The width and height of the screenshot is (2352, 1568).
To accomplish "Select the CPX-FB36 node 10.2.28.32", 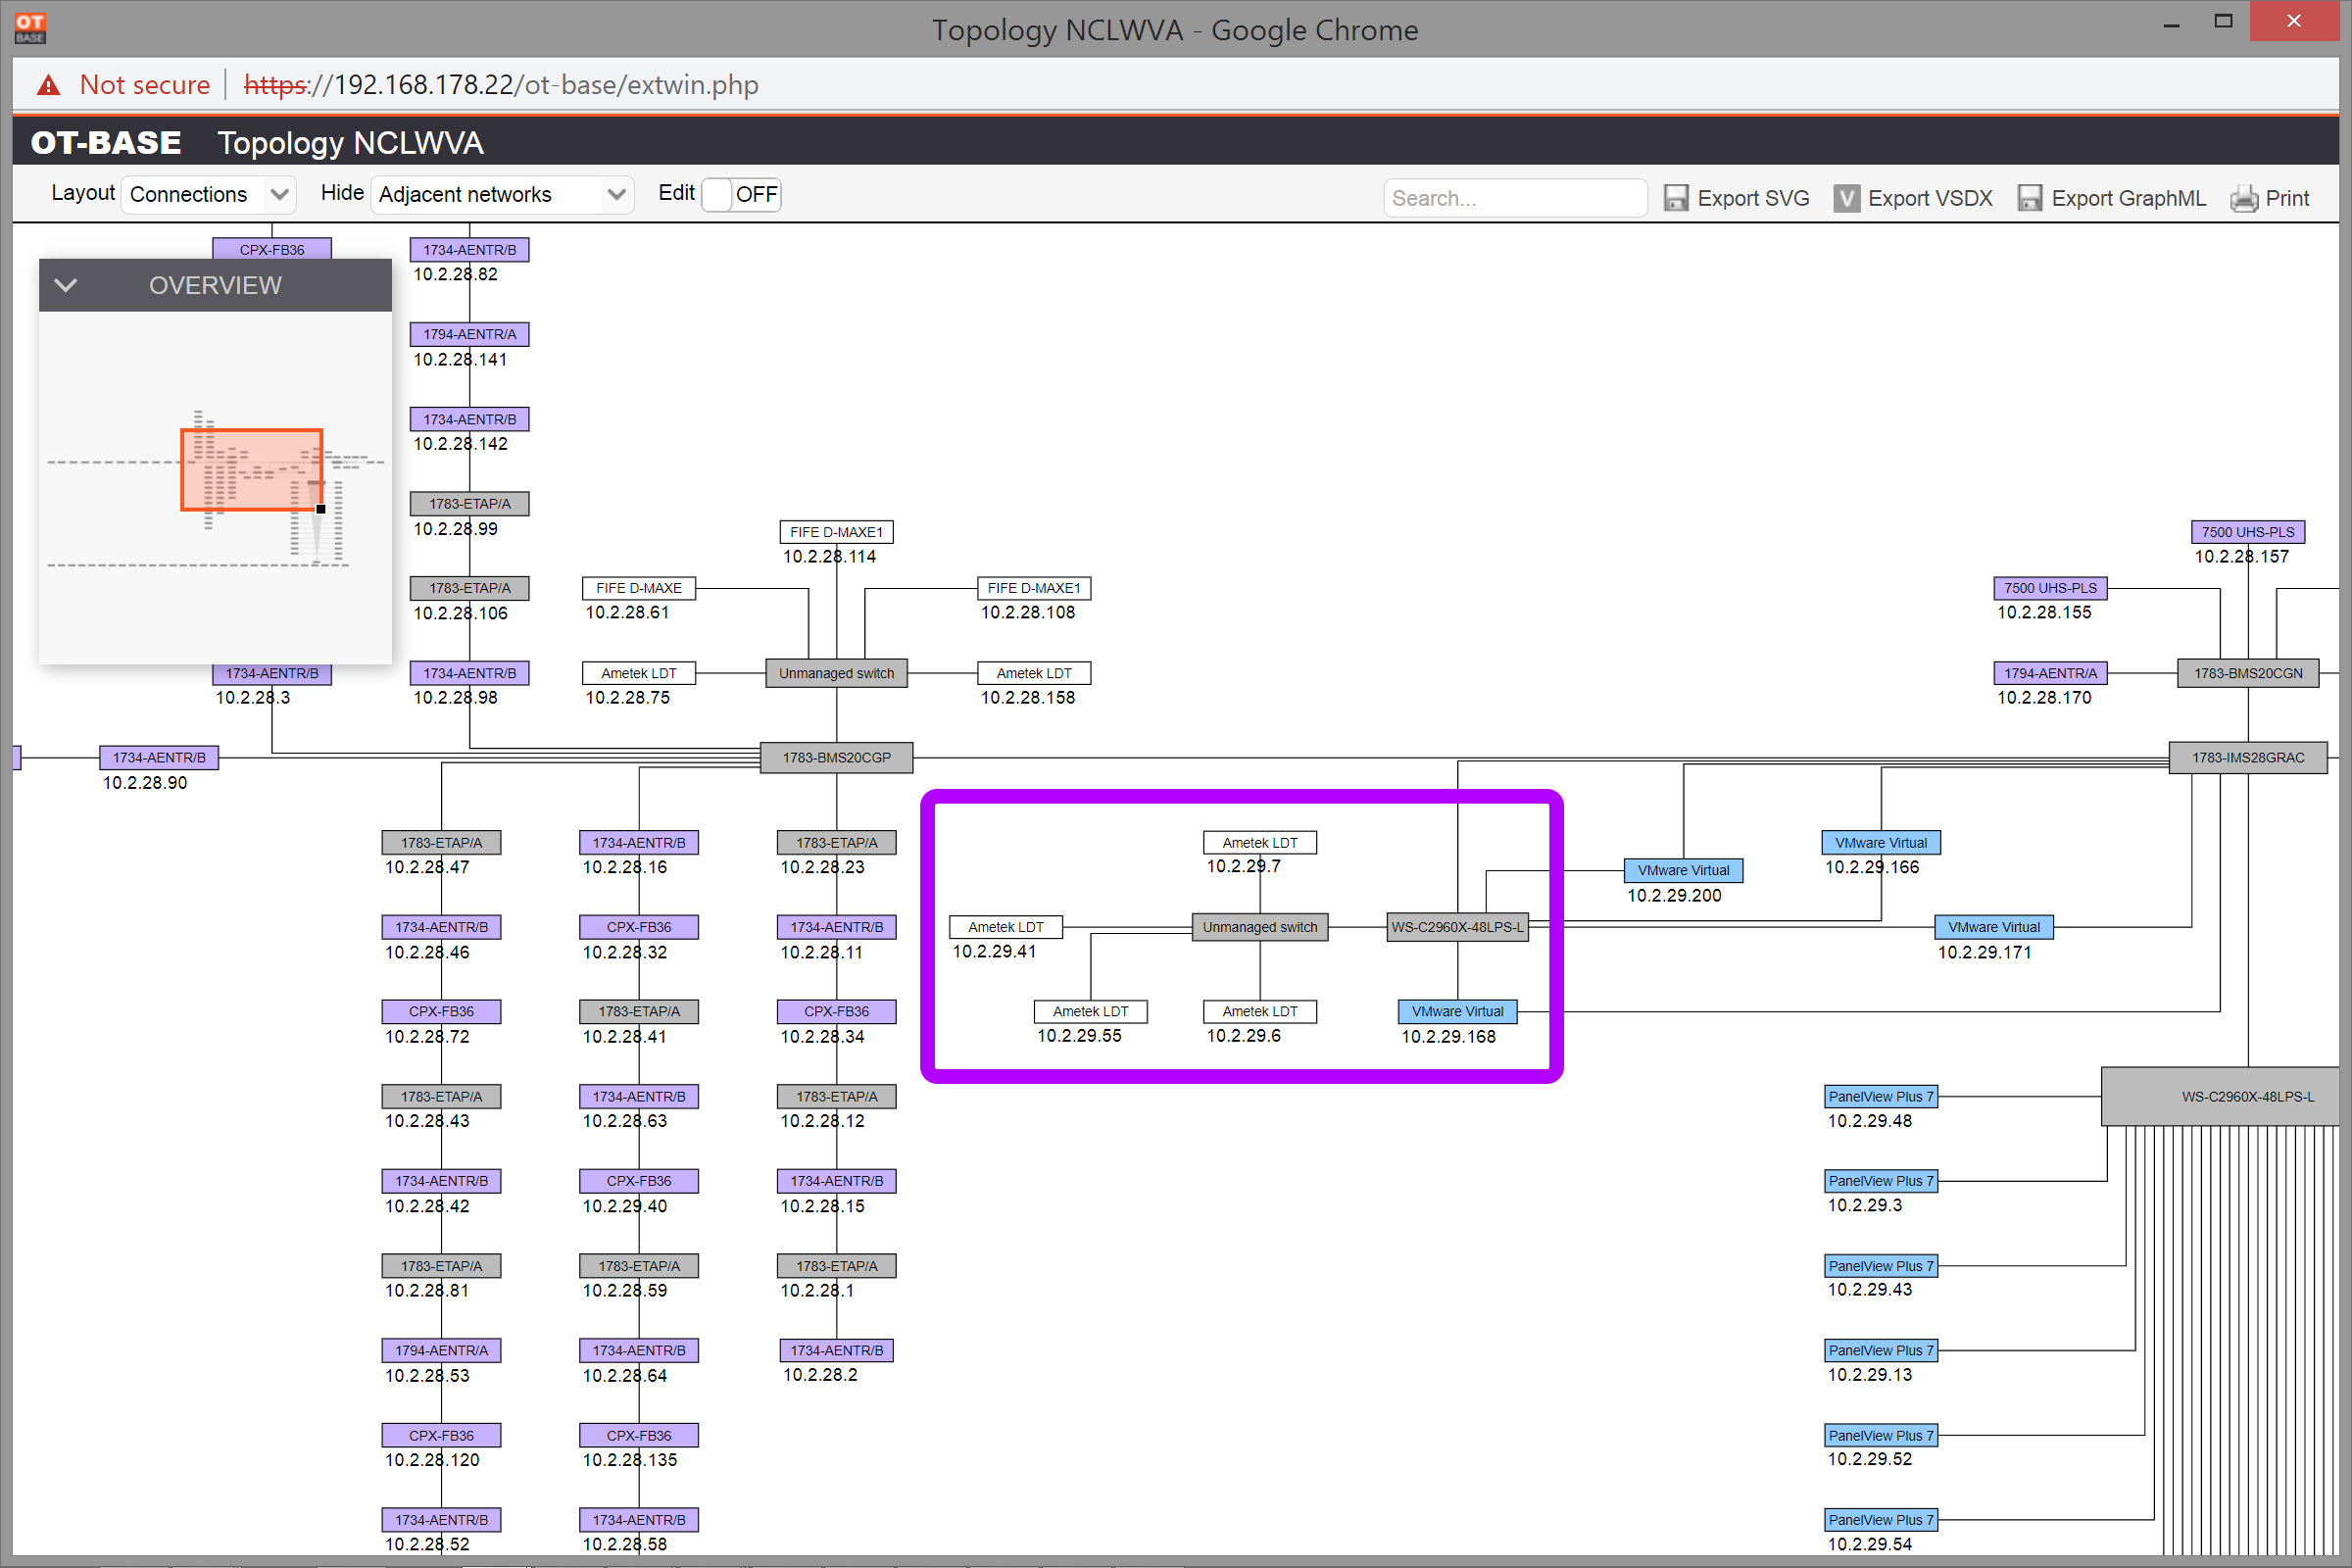I will (x=639, y=927).
